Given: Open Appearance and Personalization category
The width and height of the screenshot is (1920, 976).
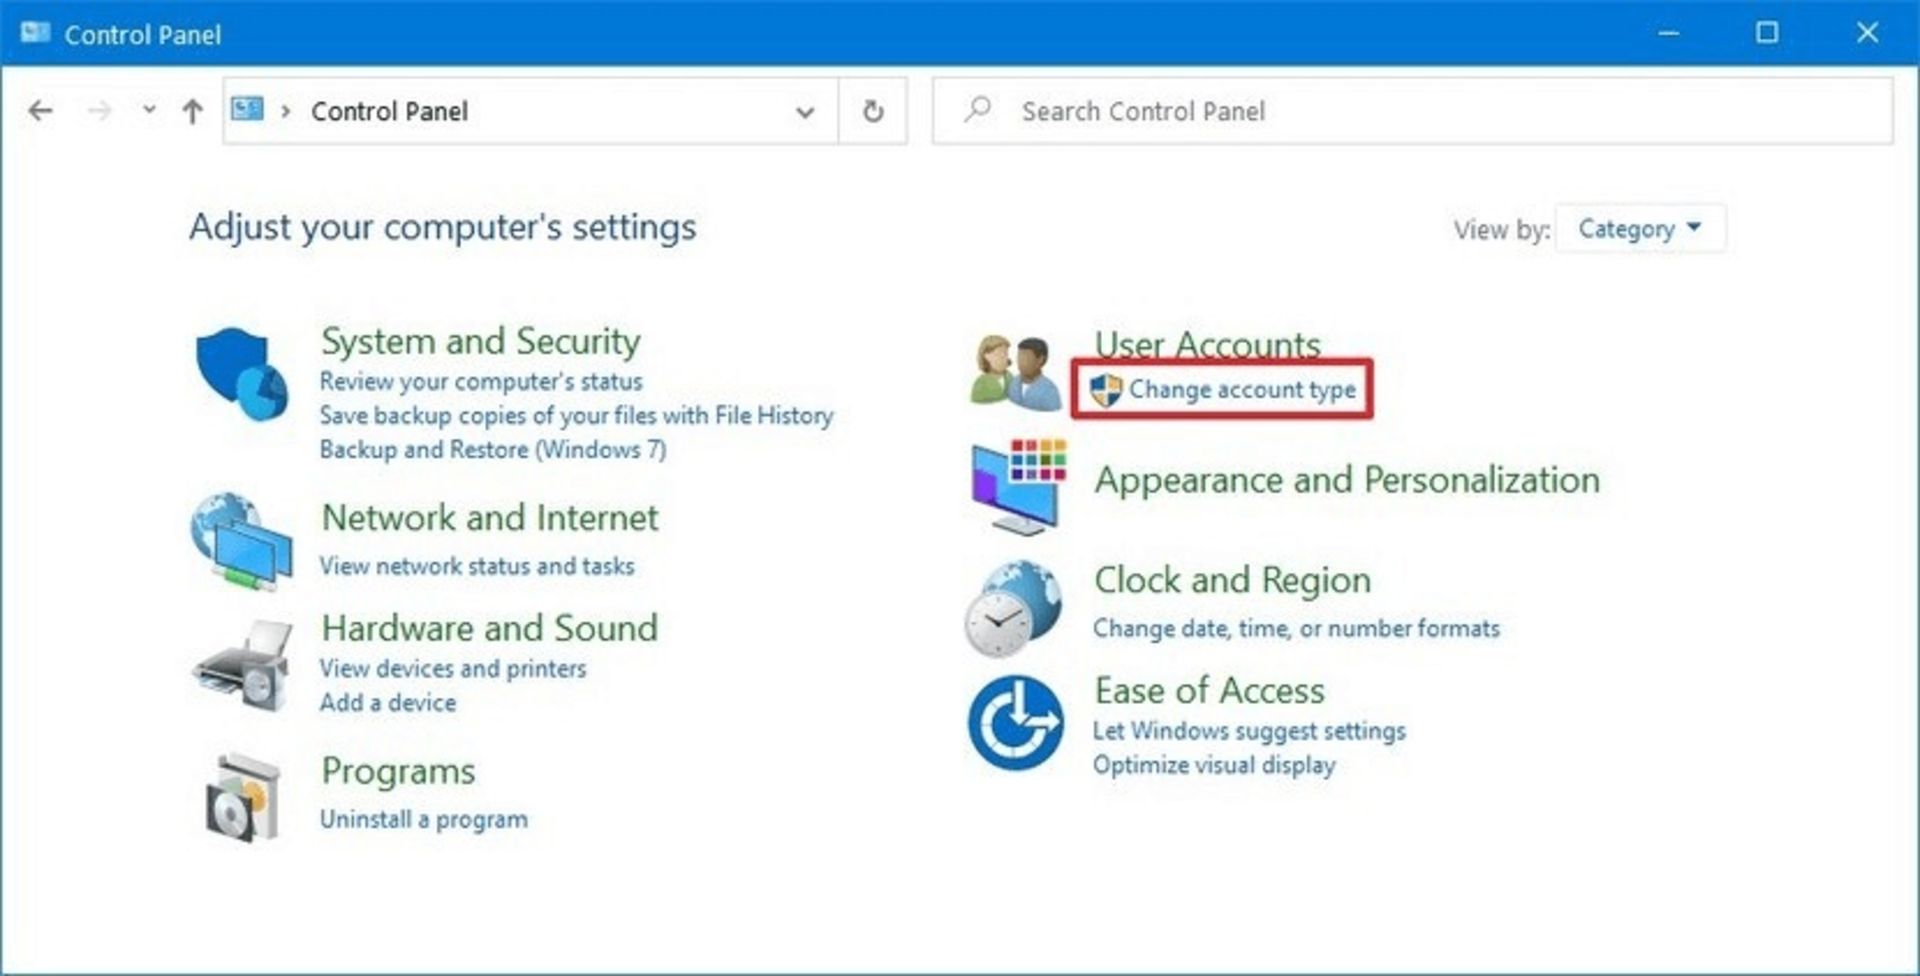Looking at the screenshot, I should 1347,480.
